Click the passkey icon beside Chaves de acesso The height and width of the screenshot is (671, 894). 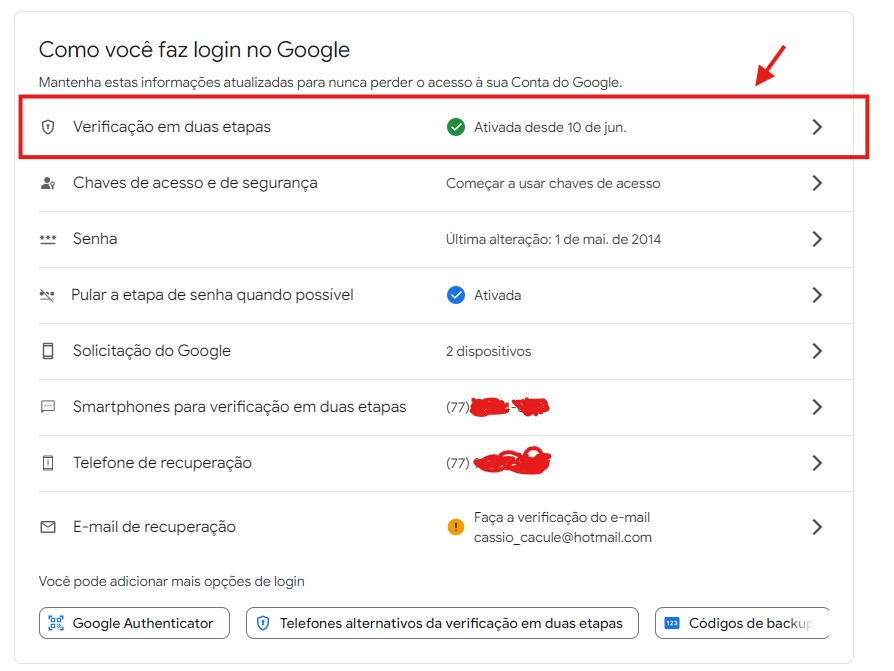[47, 183]
